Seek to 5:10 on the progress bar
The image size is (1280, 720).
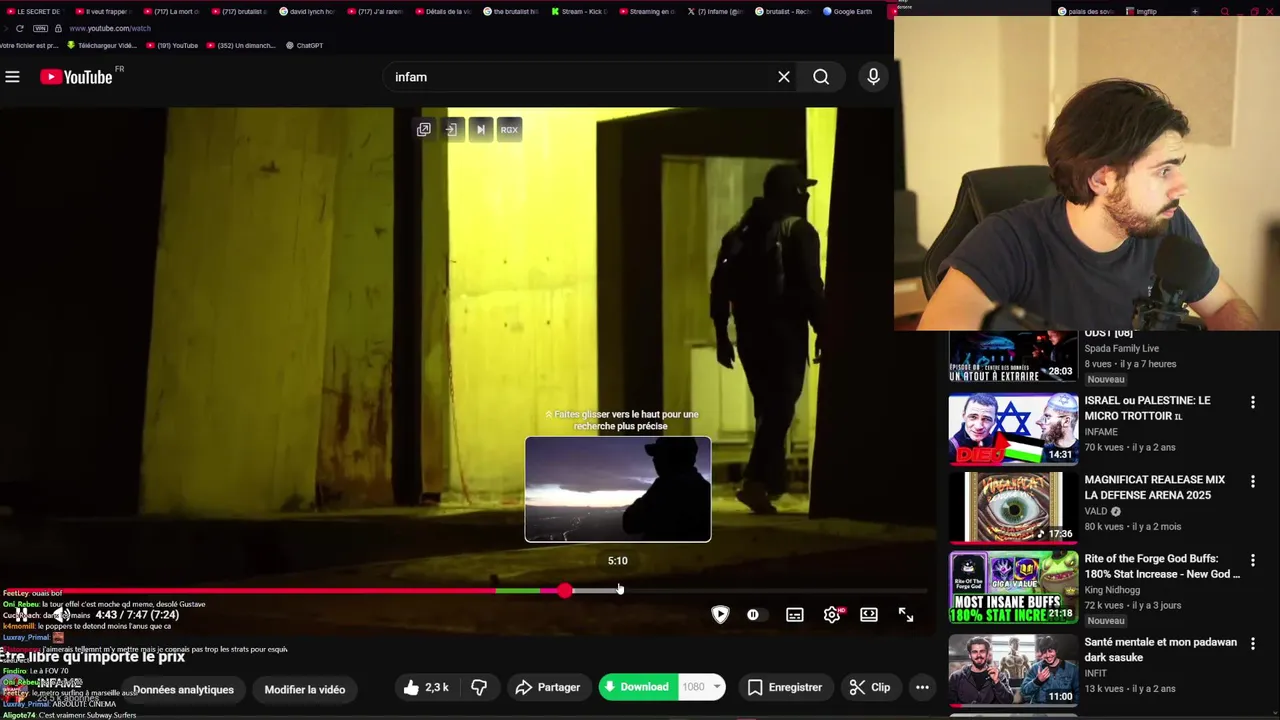point(618,591)
